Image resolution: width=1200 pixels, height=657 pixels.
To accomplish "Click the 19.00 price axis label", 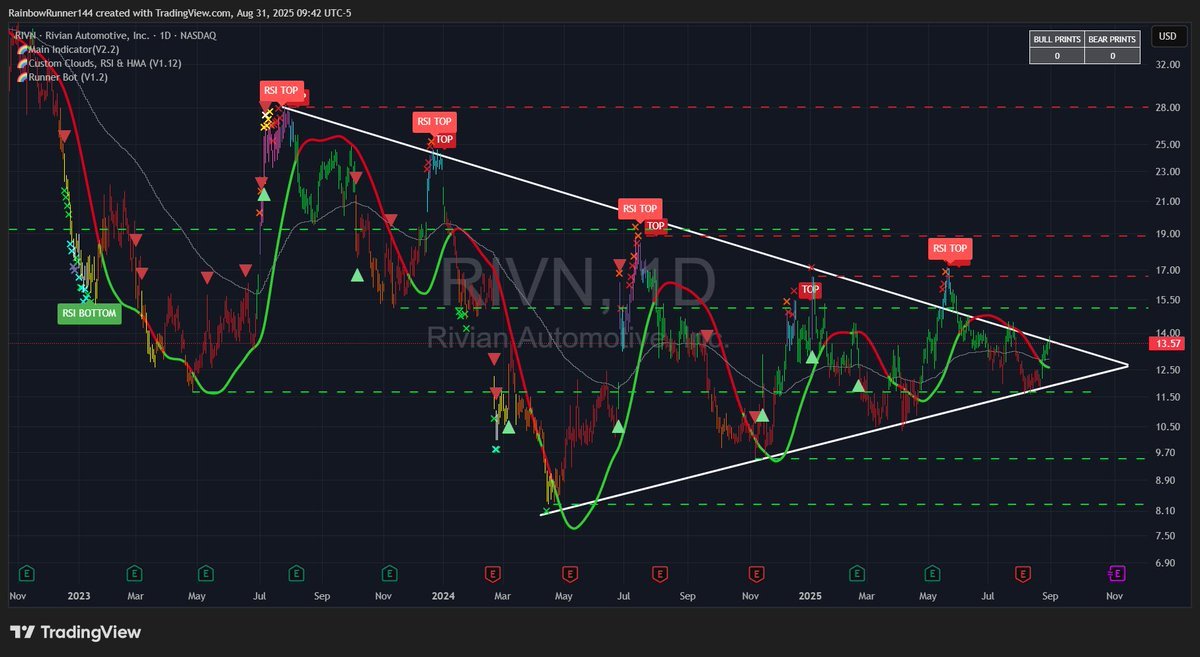I will tap(1168, 235).
